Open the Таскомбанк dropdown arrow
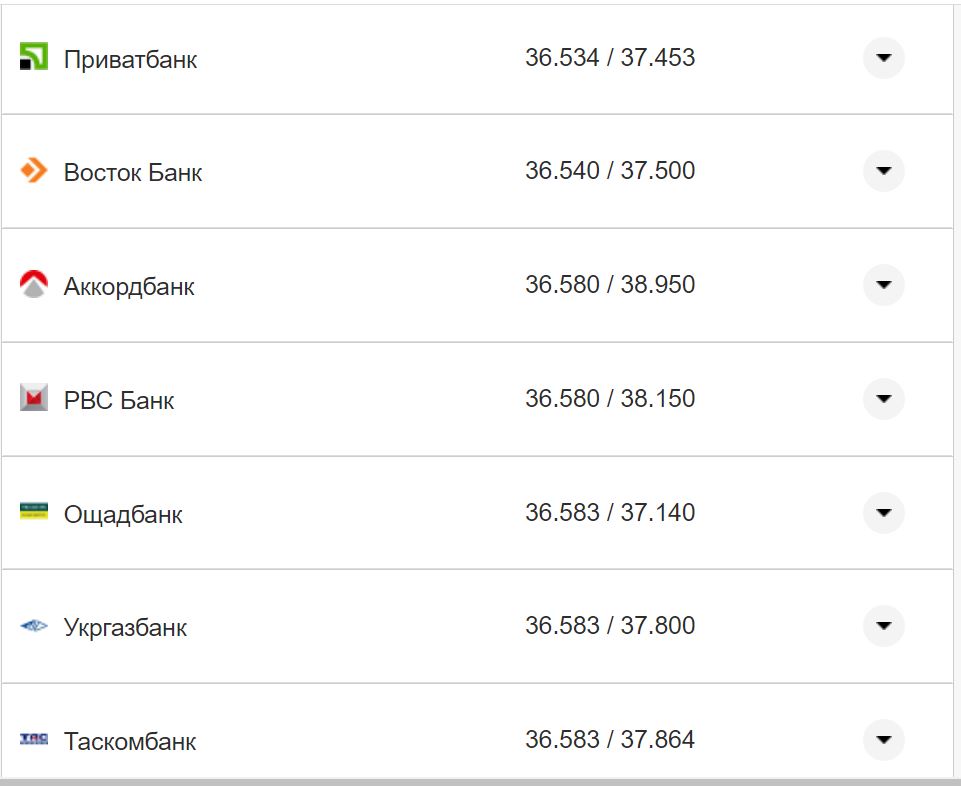 (x=883, y=740)
